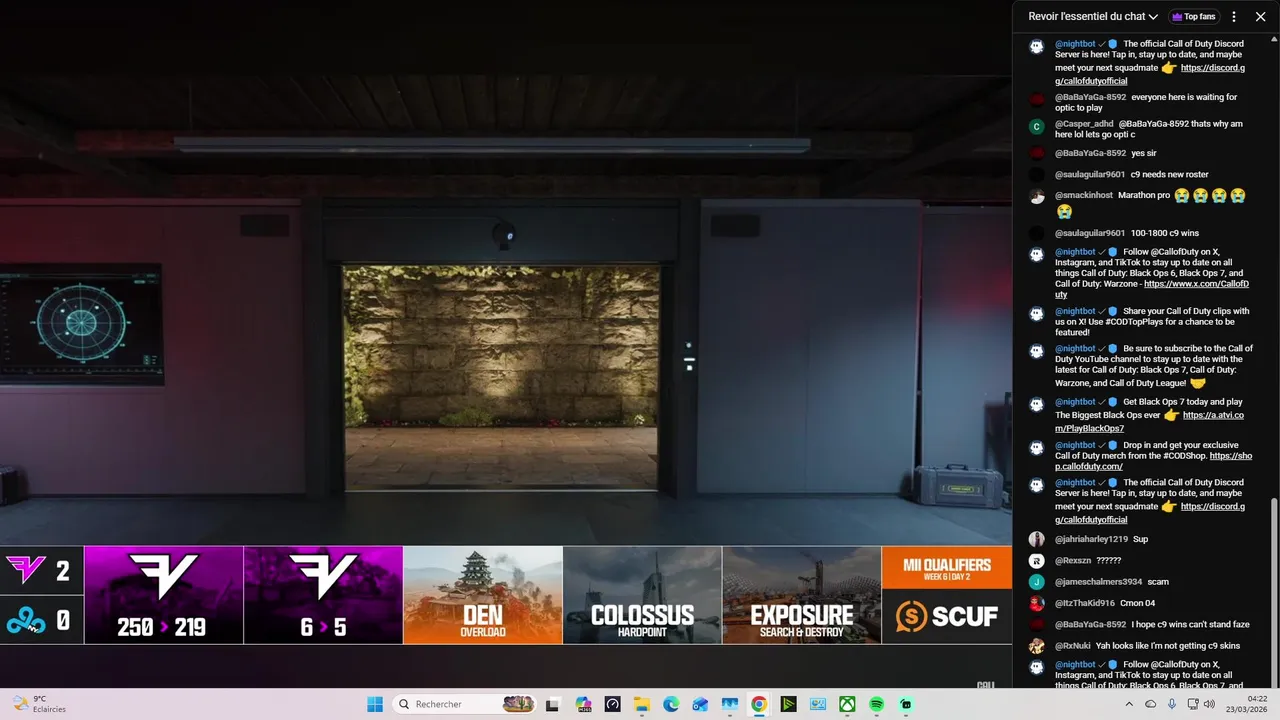The image size is (1280, 720).
Task: Click smackinhost's profile avatar
Action: point(1037,196)
